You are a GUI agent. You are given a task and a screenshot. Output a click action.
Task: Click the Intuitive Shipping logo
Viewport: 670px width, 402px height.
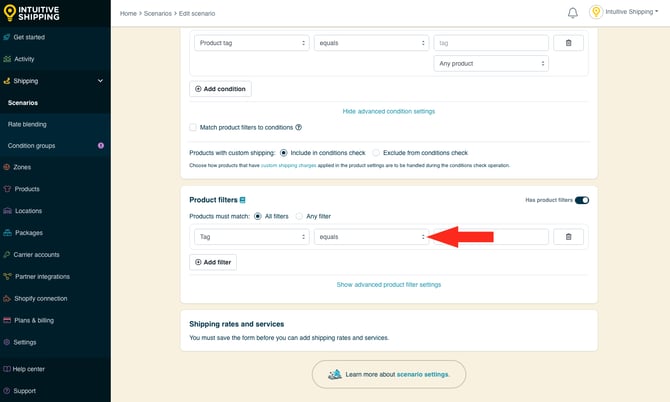[36, 13]
